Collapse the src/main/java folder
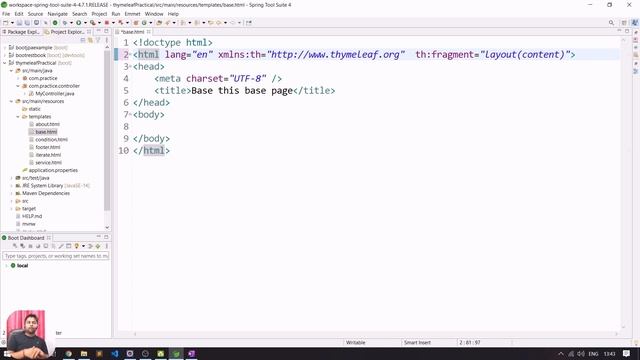 11,71
